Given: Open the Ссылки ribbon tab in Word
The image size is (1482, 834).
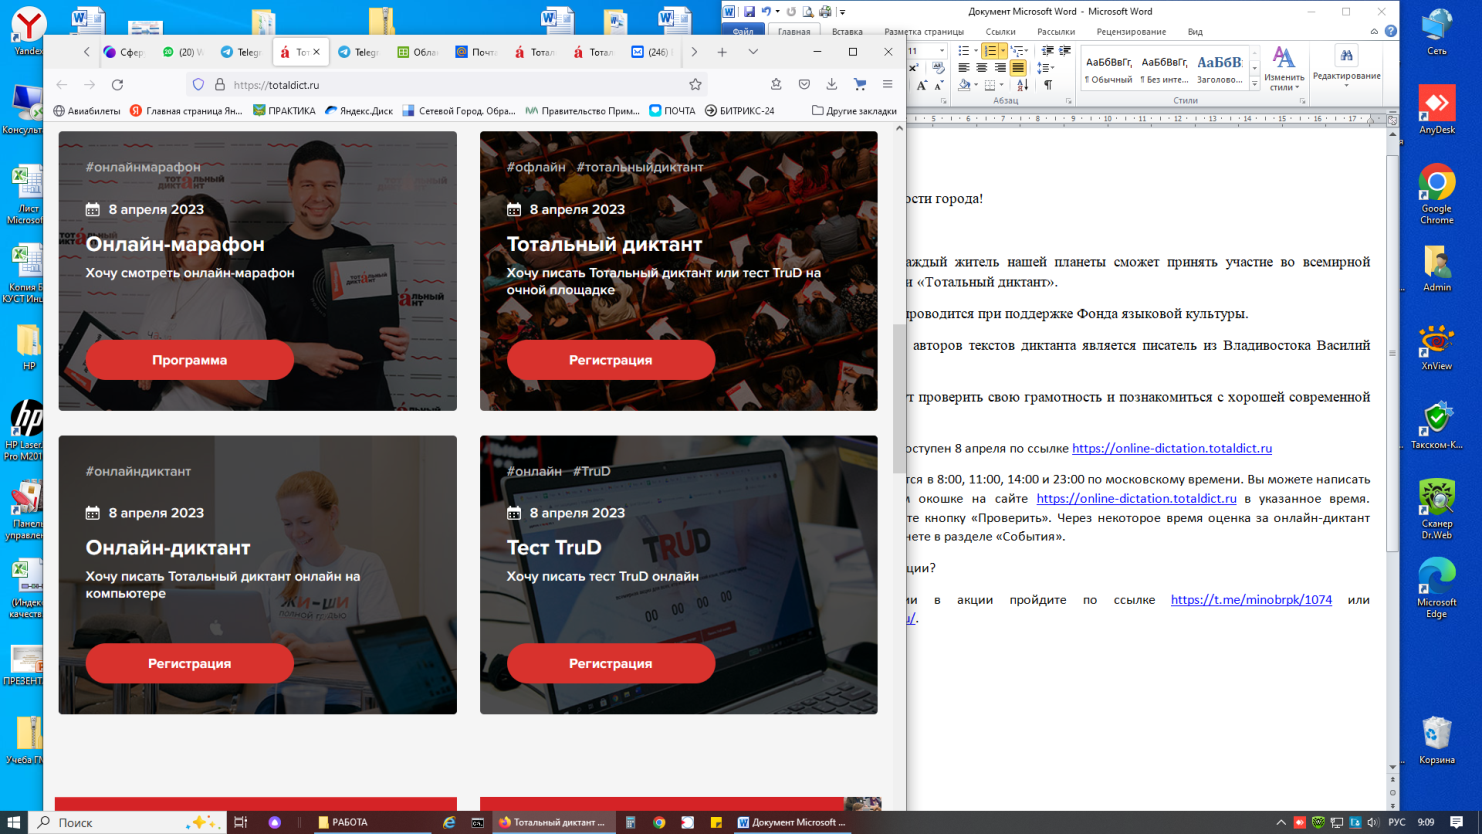Looking at the screenshot, I should (x=1000, y=32).
